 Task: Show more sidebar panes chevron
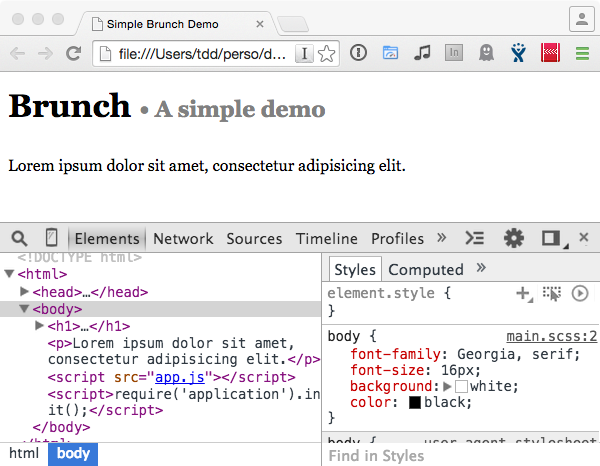(481, 267)
